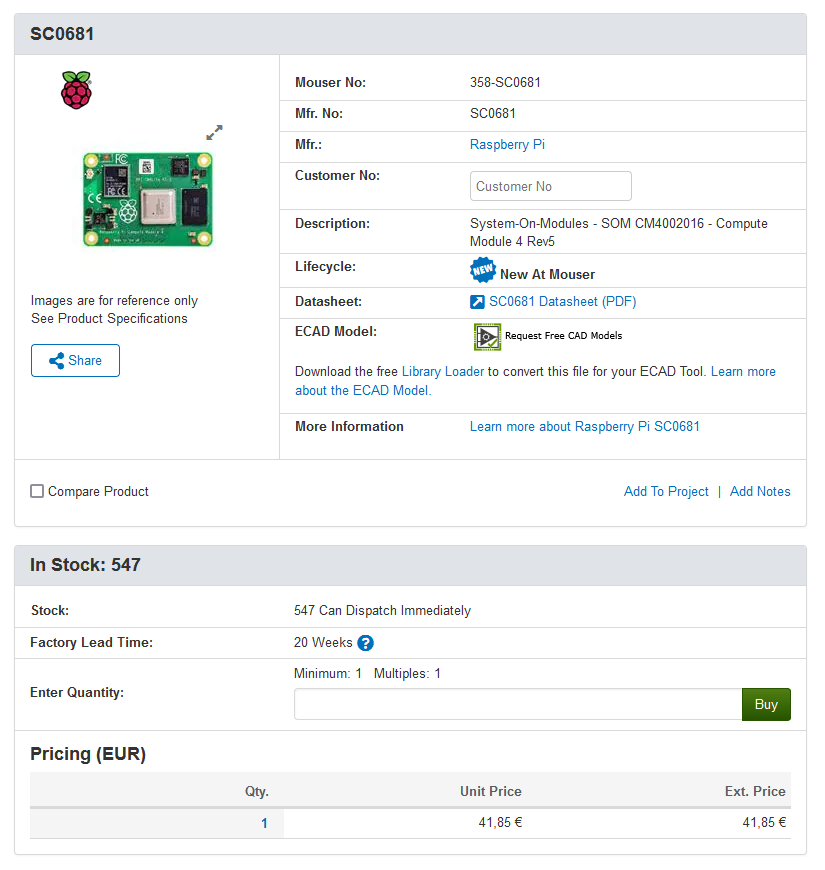The width and height of the screenshot is (825, 870).
Task: Open the Library Loader link
Action: (x=443, y=371)
